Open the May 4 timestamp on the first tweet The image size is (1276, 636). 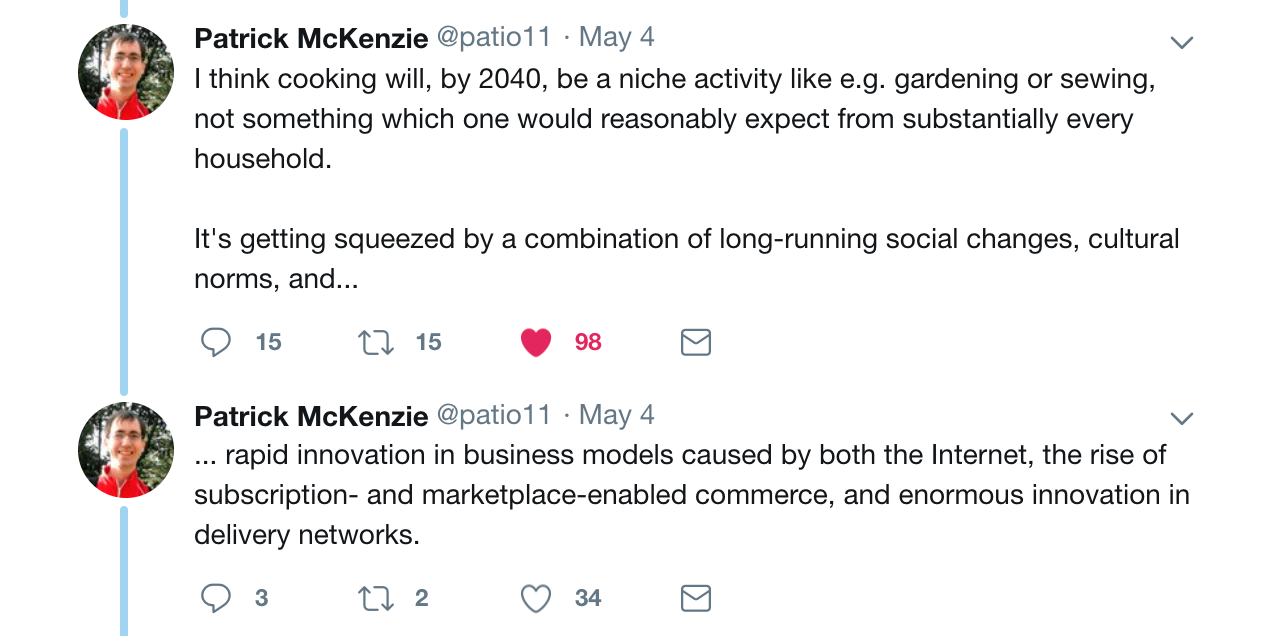[617, 36]
